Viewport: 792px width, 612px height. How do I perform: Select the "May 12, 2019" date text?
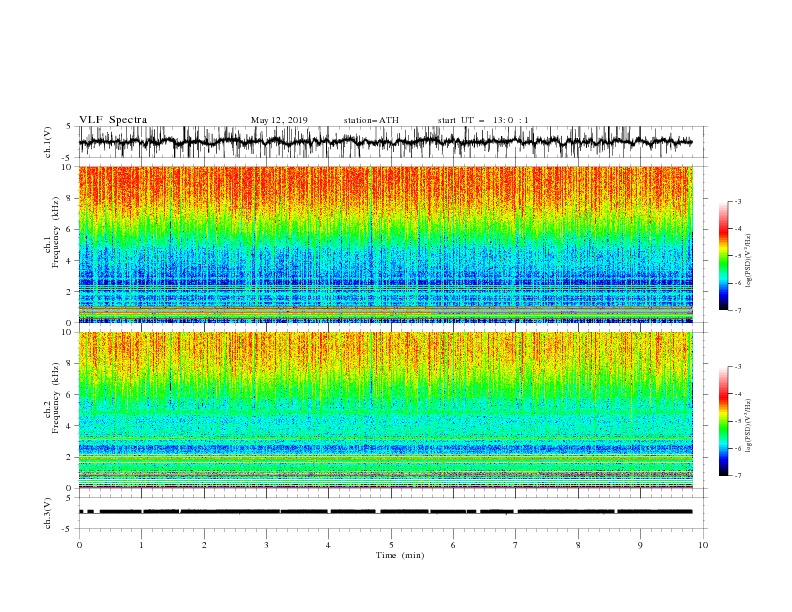pyautogui.click(x=279, y=120)
